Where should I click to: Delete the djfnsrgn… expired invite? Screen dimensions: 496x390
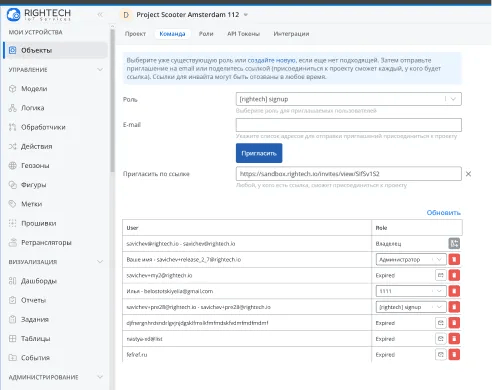[x=454, y=323]
